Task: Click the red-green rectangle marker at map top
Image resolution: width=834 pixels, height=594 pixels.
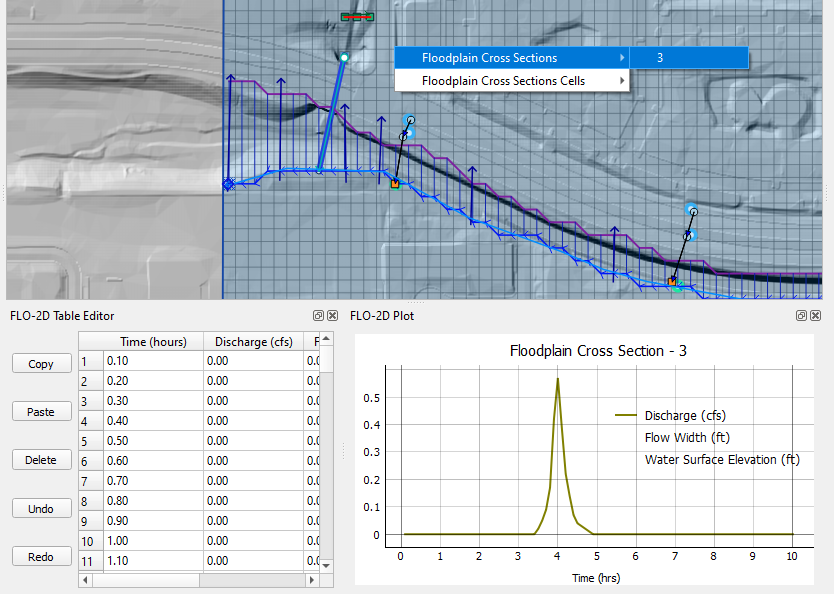Action: pos(357,17)
